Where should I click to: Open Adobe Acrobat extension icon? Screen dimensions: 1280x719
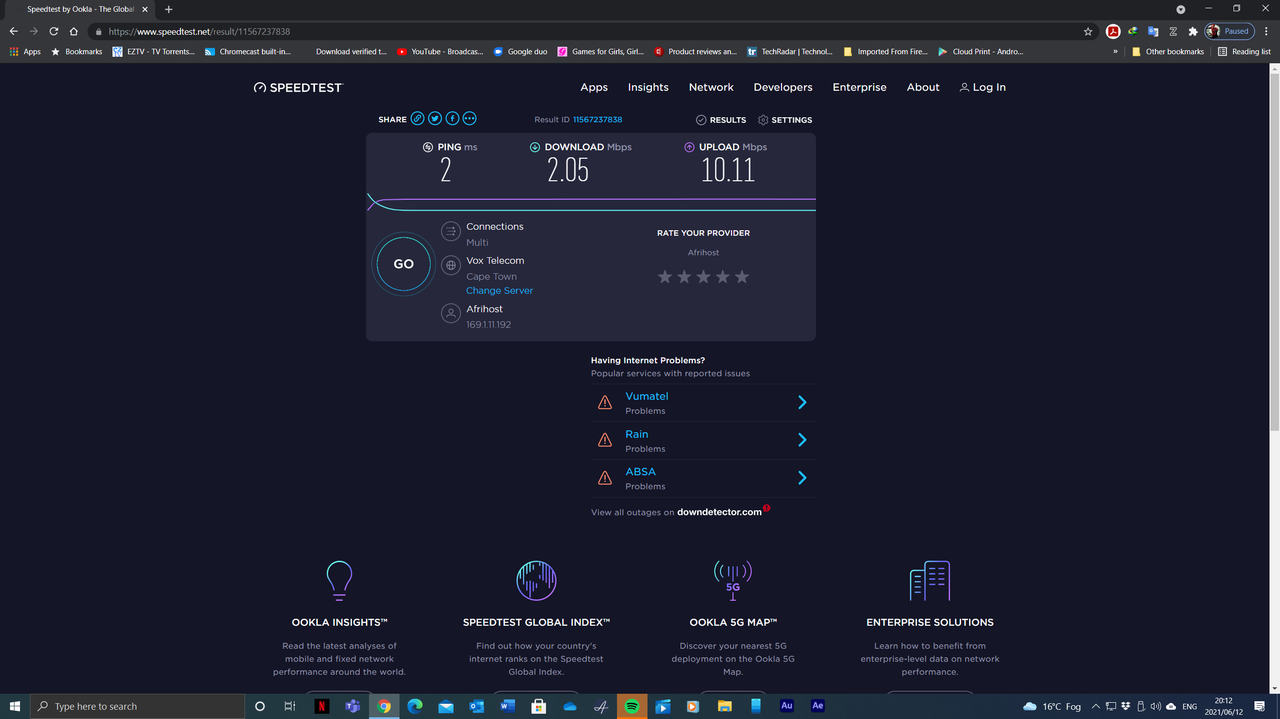pos(1113,31)
